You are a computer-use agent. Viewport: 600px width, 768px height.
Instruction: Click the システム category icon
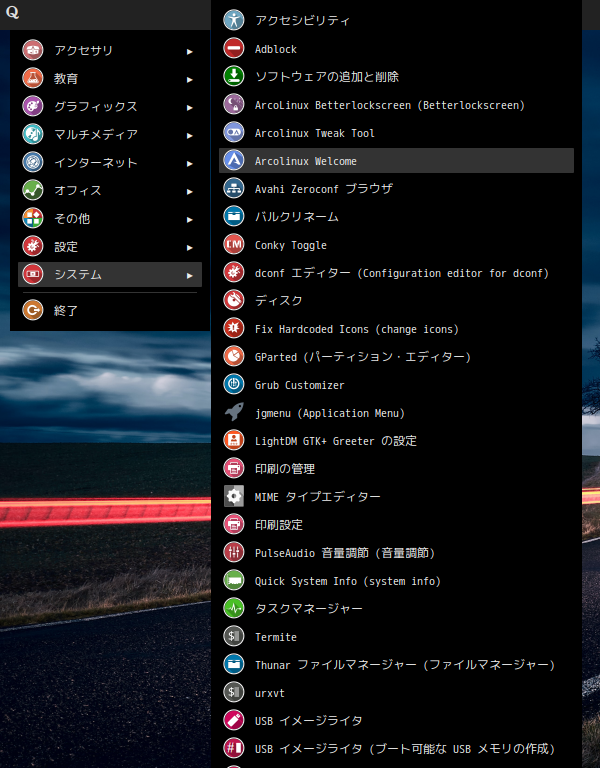tap(33, 274)
